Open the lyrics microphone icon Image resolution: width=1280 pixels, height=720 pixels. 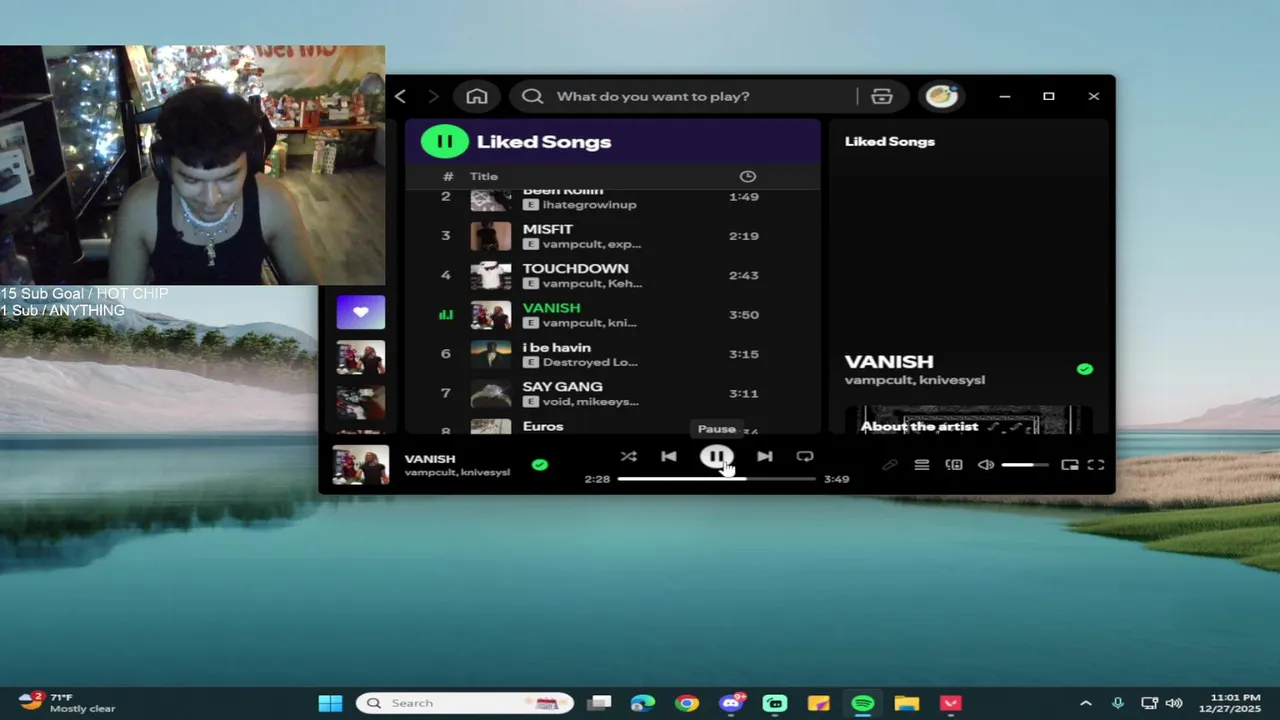pyautogui.click(x=889, y=465)
